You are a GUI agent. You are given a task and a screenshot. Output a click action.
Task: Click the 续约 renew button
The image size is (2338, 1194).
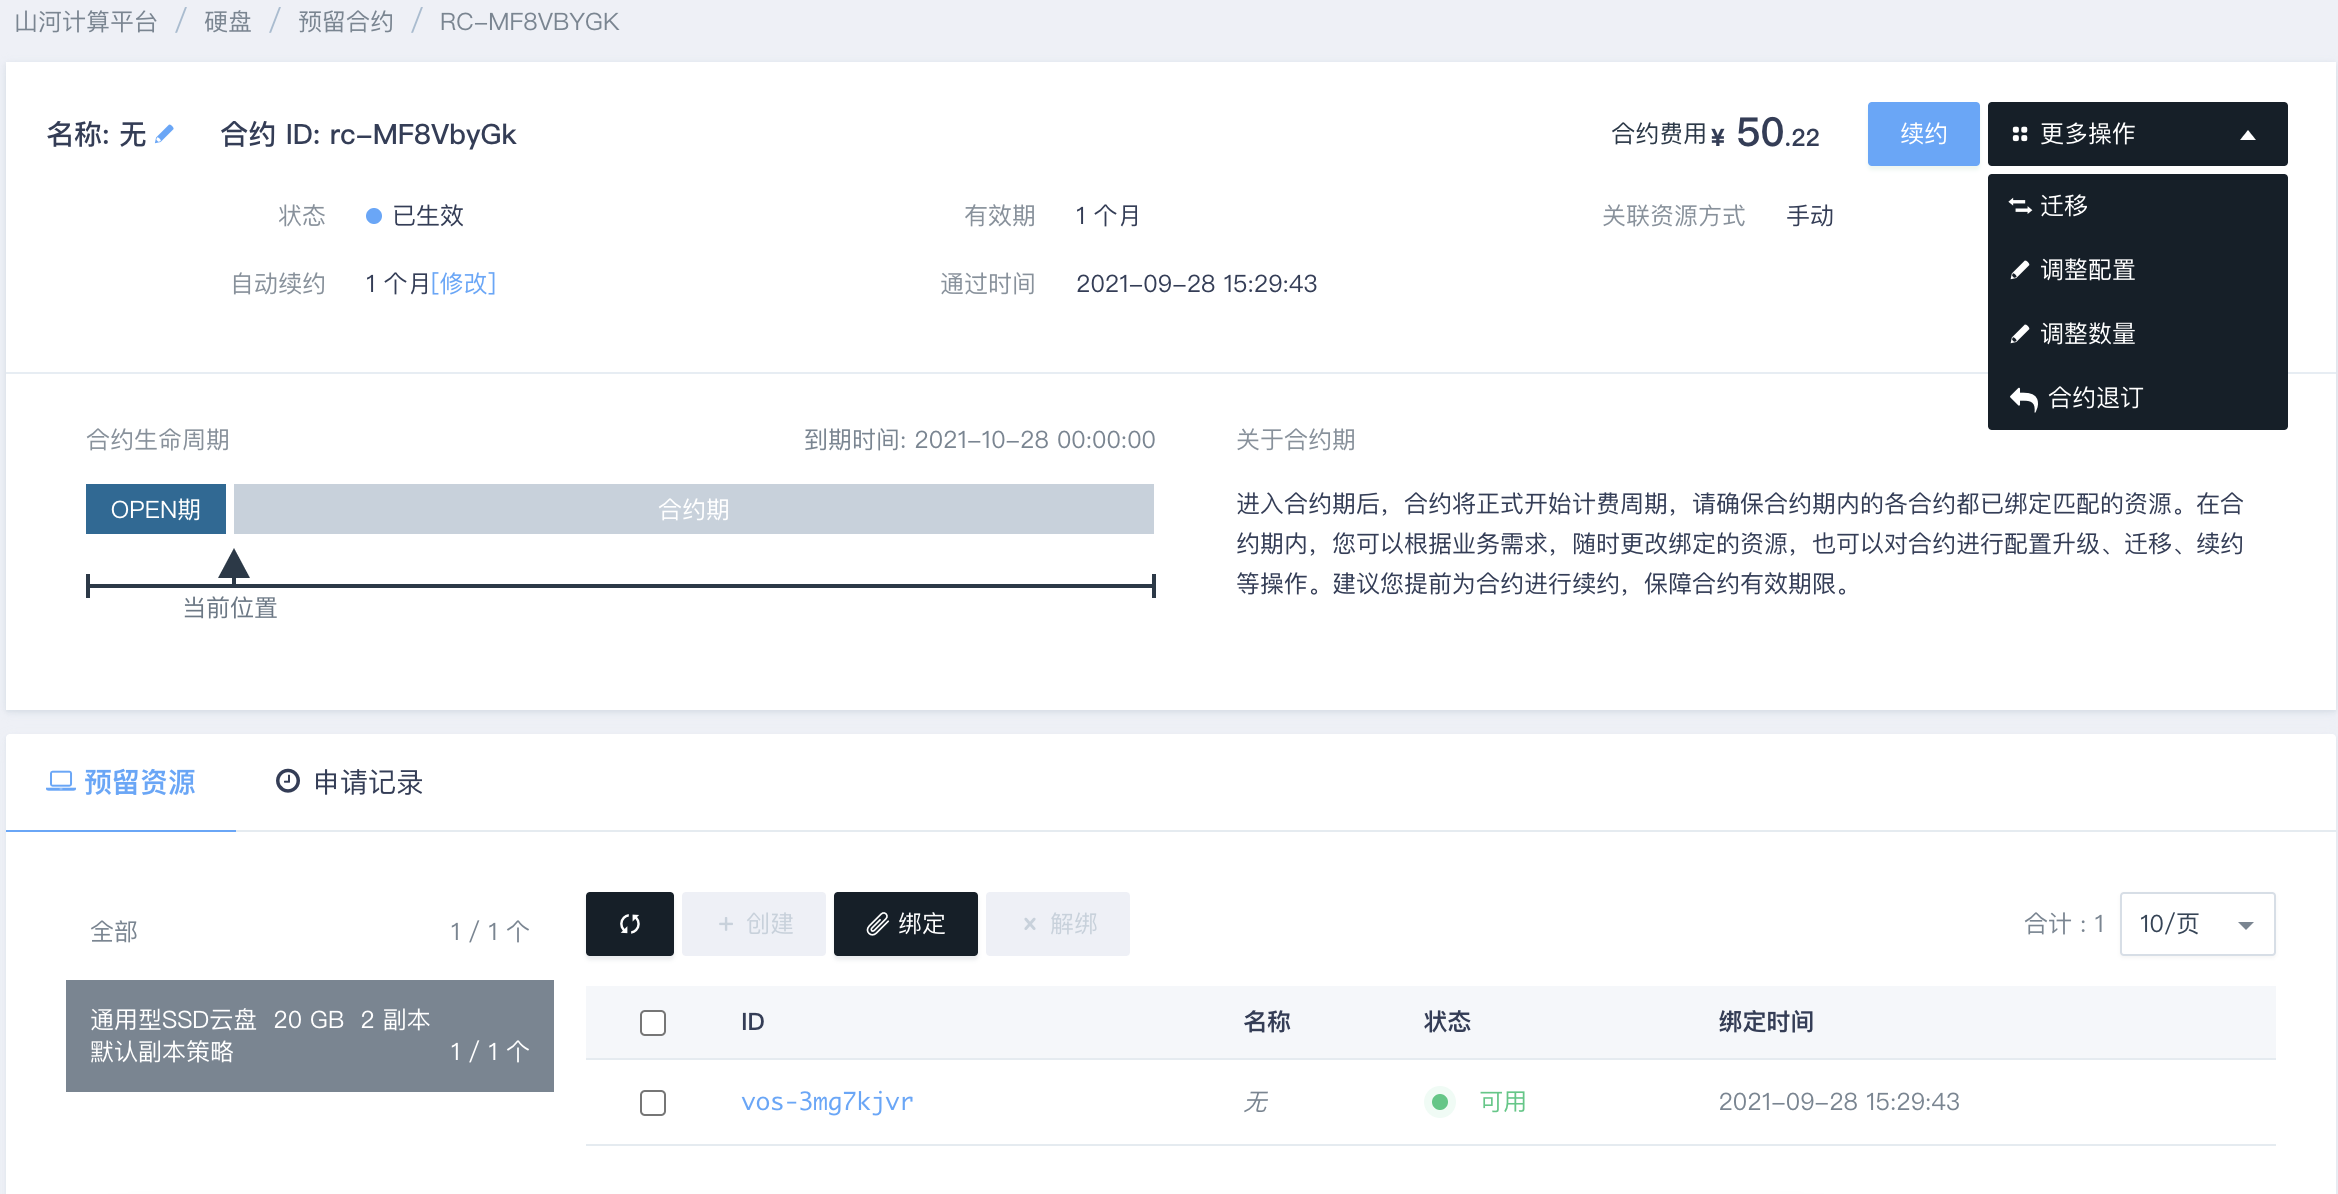click(1923, 134)
